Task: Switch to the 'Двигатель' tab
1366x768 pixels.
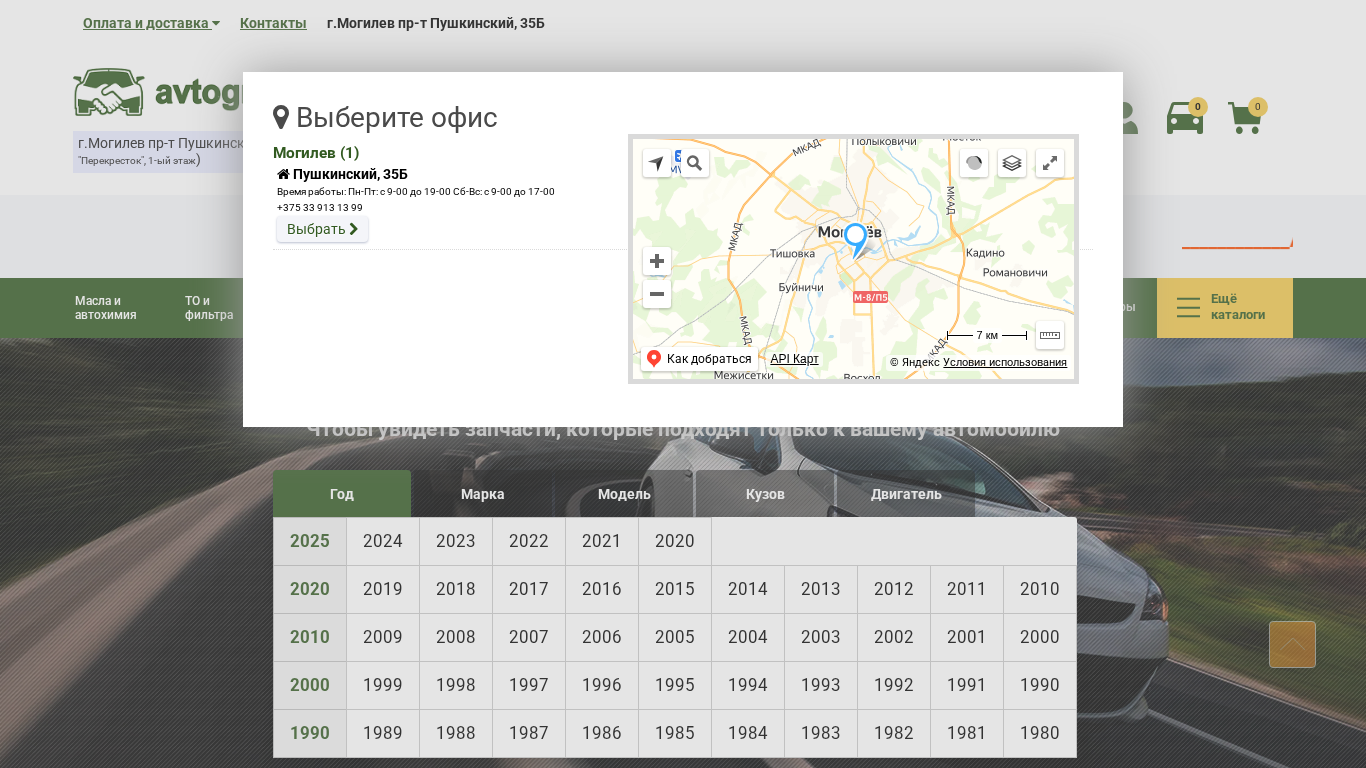Action: pos(905,494)
